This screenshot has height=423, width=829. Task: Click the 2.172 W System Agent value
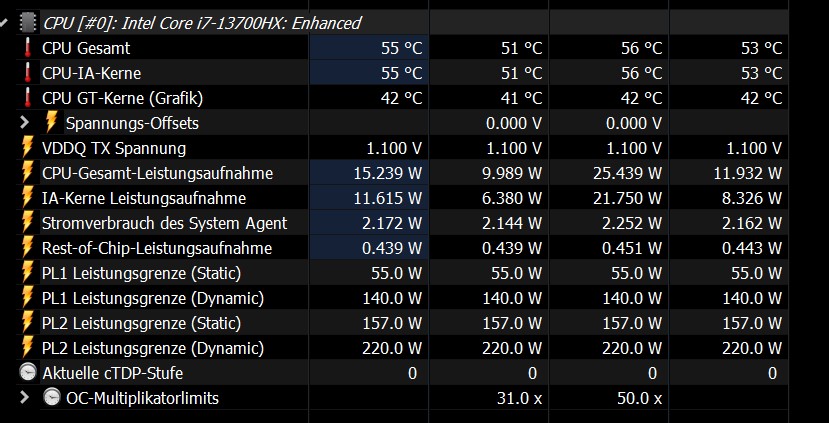click(x=392, y=223)
